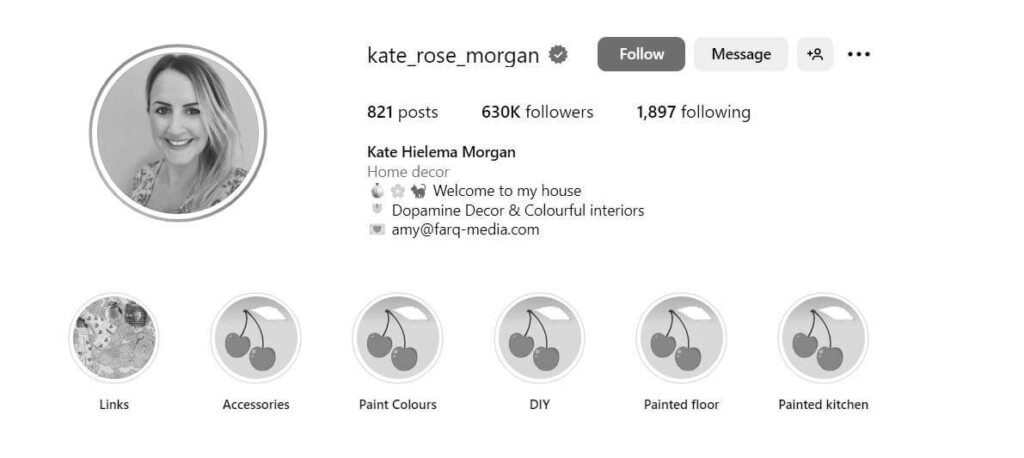Screen dimensions: 1024x458
Task: Click the kate_rose_morgan username text
Action: pos(453,56)
